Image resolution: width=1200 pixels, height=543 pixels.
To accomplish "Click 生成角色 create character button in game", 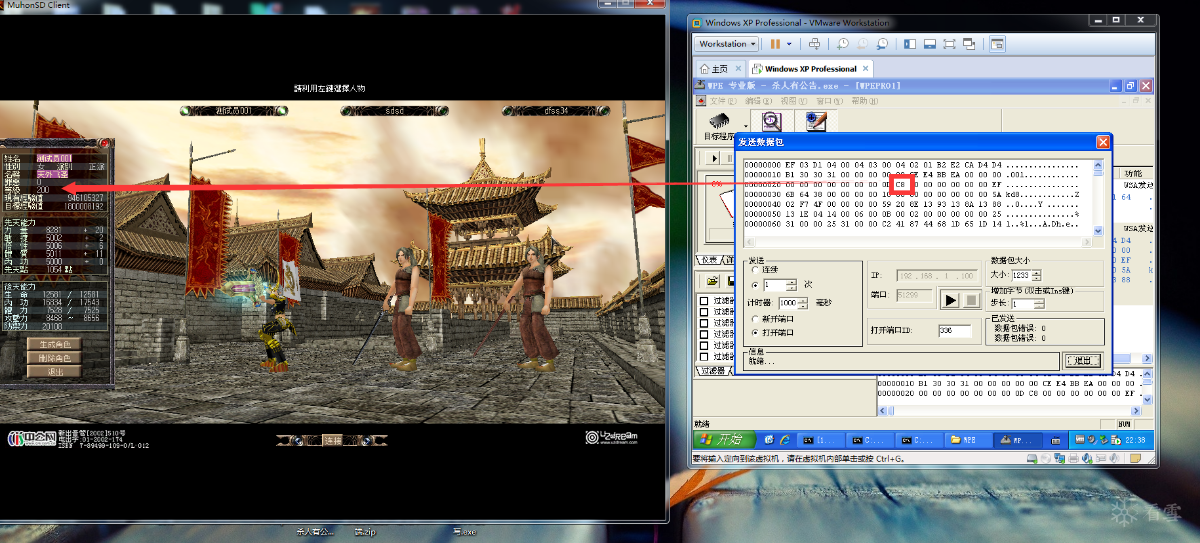I will tap(53, 344).
